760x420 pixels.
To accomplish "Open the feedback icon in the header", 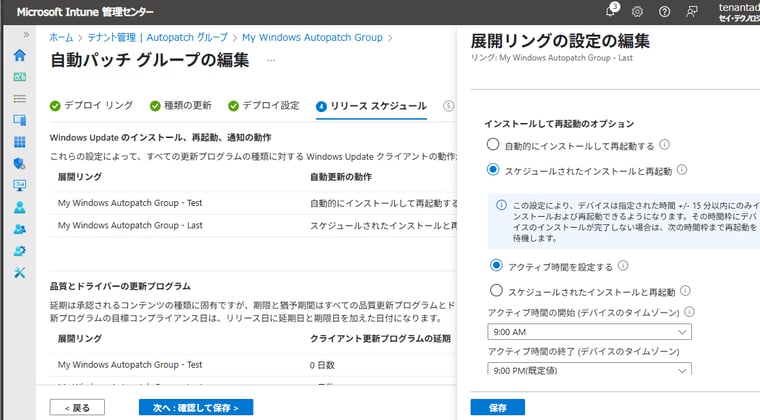I will [x=692, y=12].
